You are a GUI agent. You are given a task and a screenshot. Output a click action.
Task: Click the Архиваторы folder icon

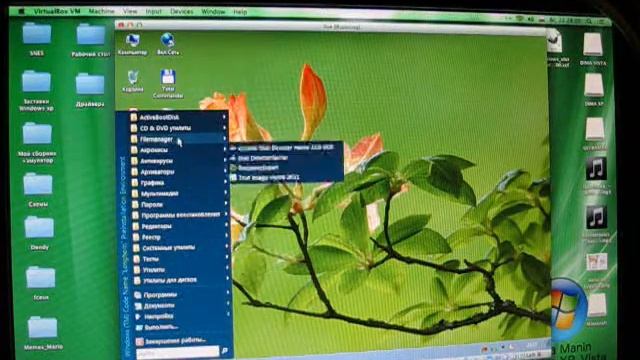click(134, 172)
